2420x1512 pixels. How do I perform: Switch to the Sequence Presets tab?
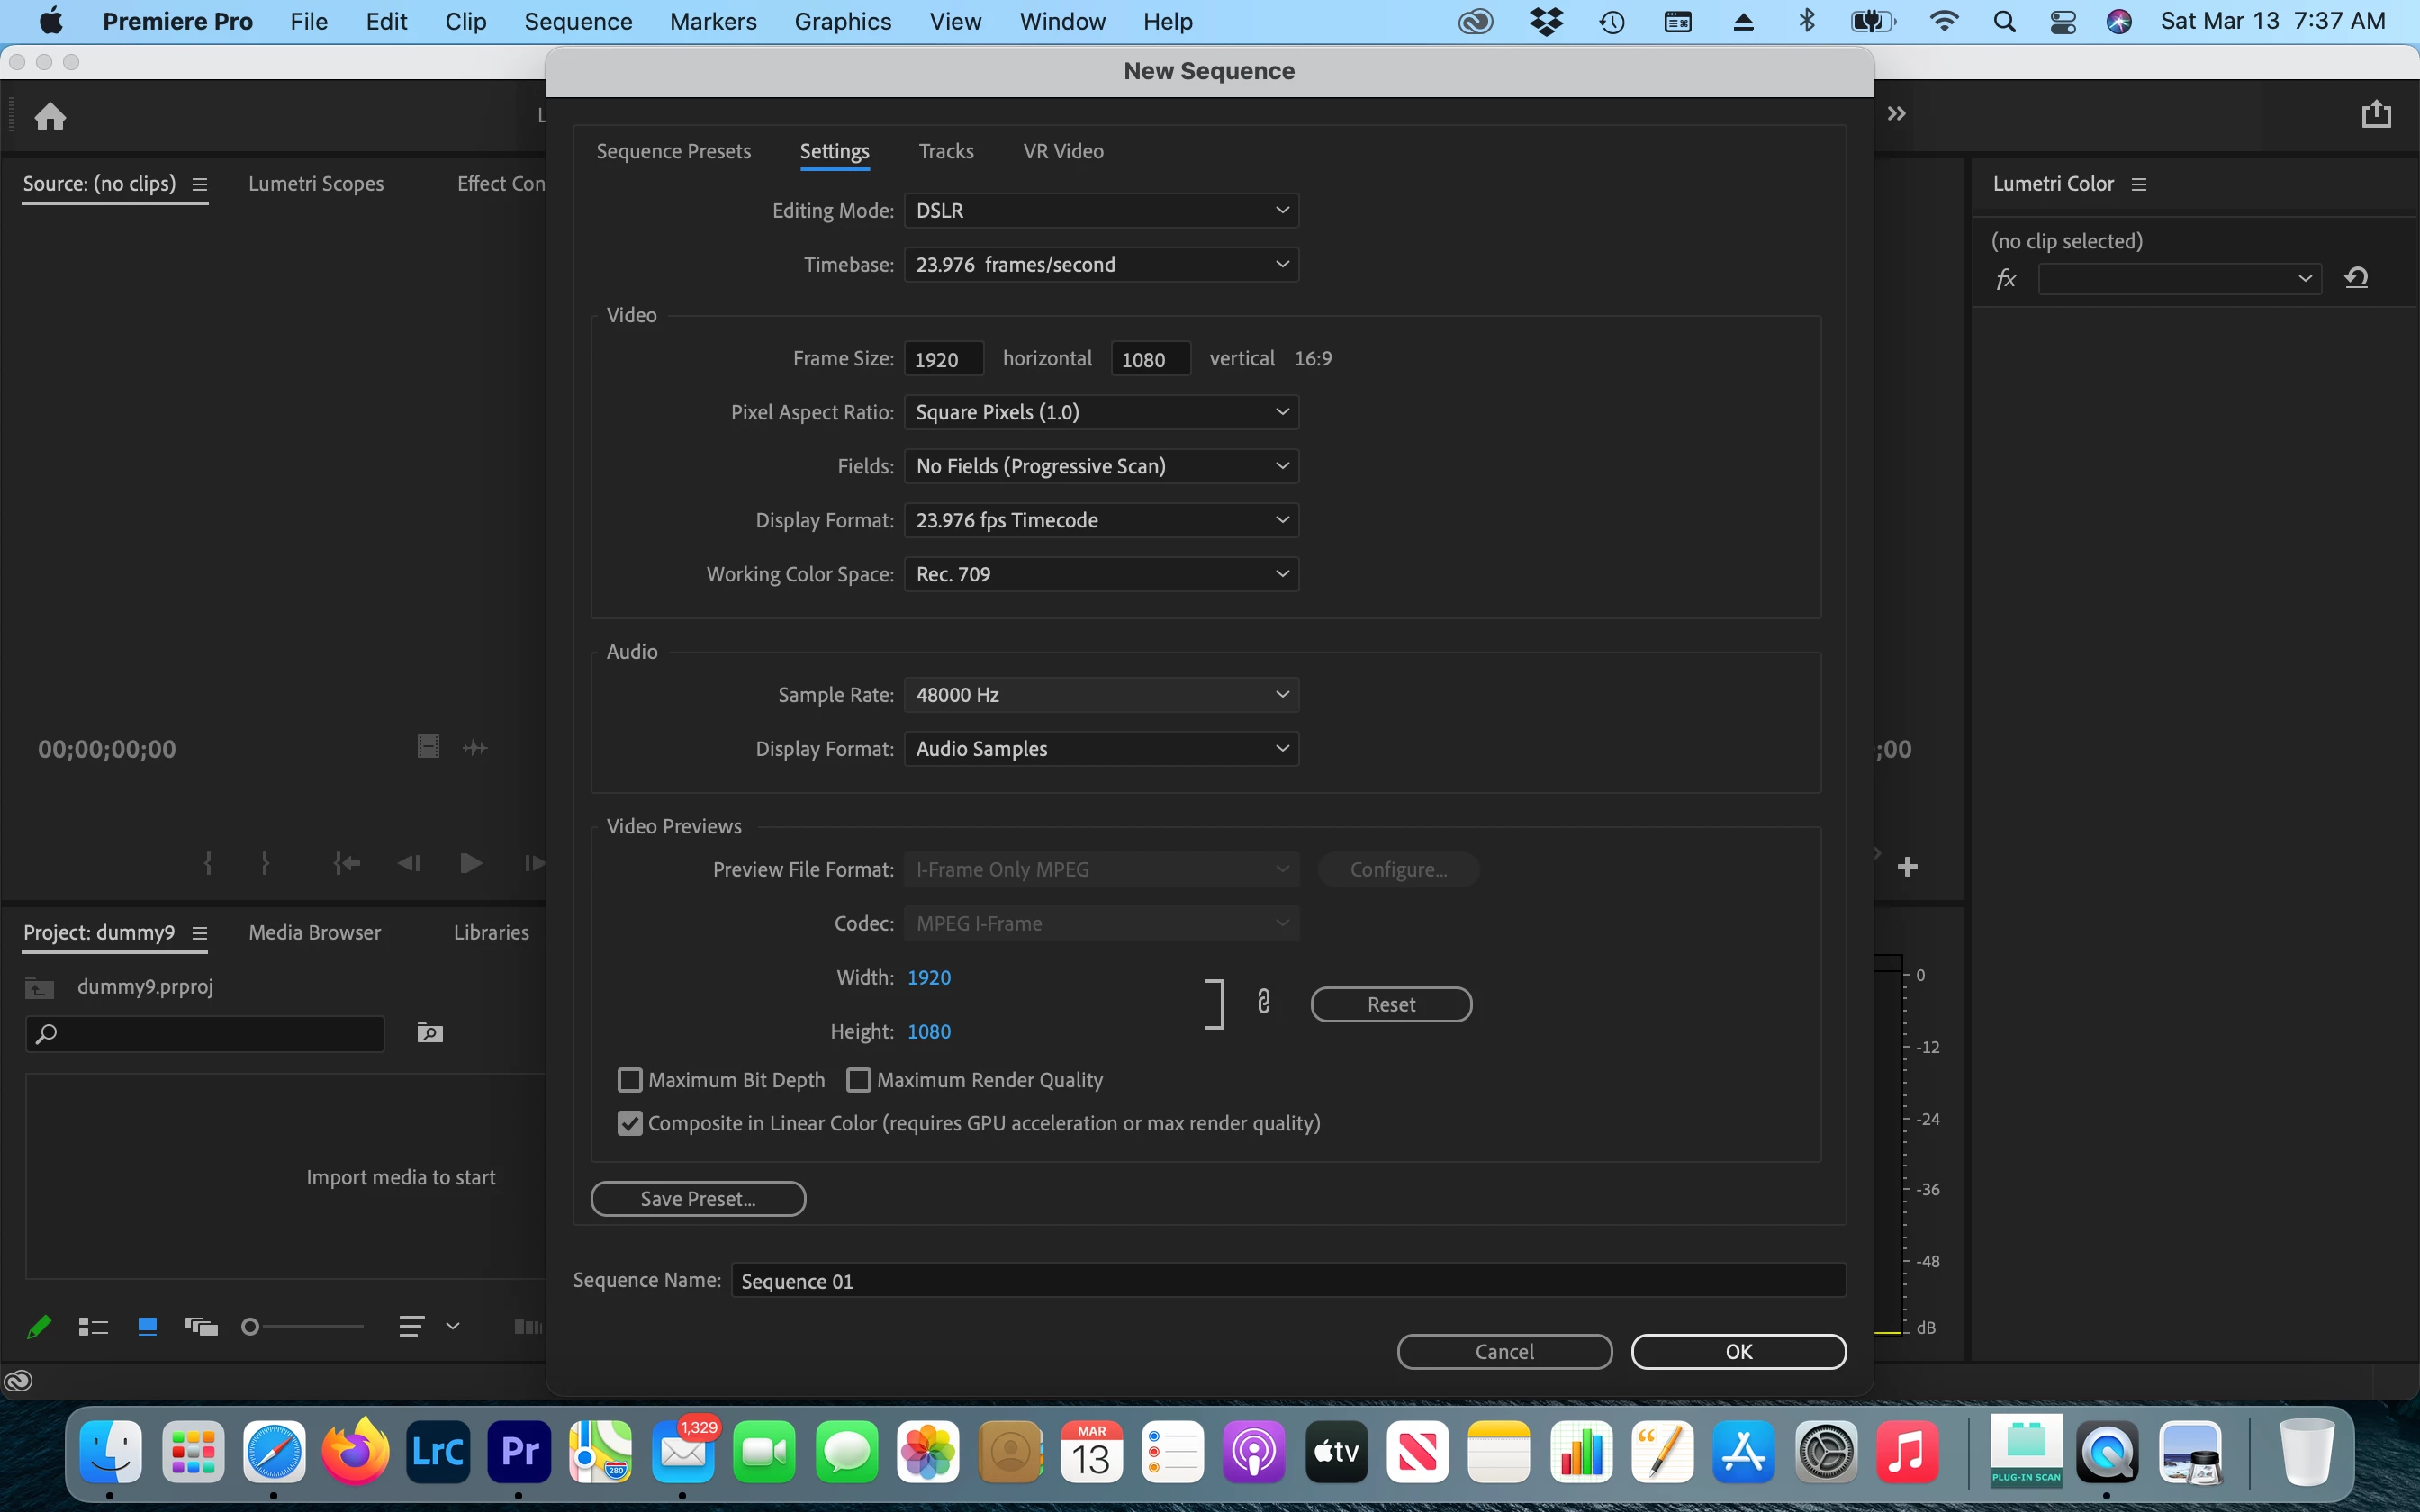coord(673,151)
